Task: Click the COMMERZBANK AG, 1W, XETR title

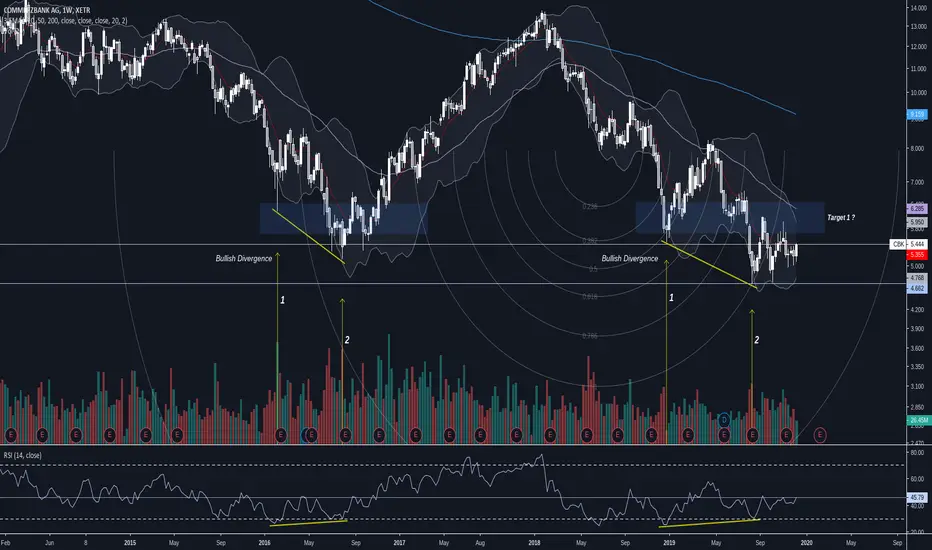Action: (x=47, y=10)
